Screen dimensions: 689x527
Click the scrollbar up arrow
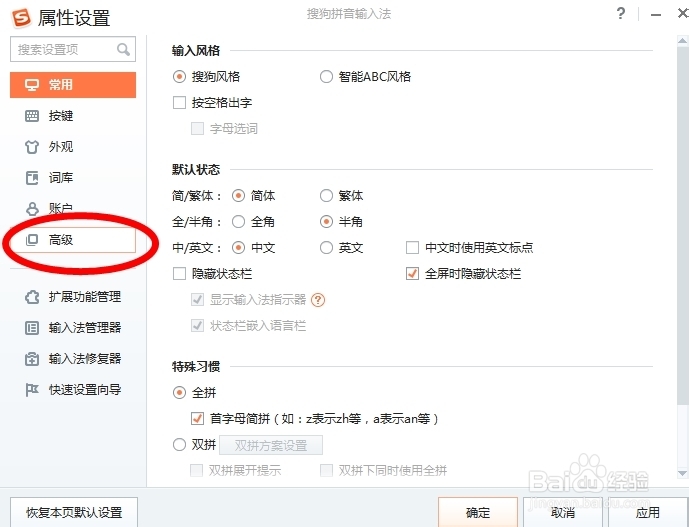point(682,41)
